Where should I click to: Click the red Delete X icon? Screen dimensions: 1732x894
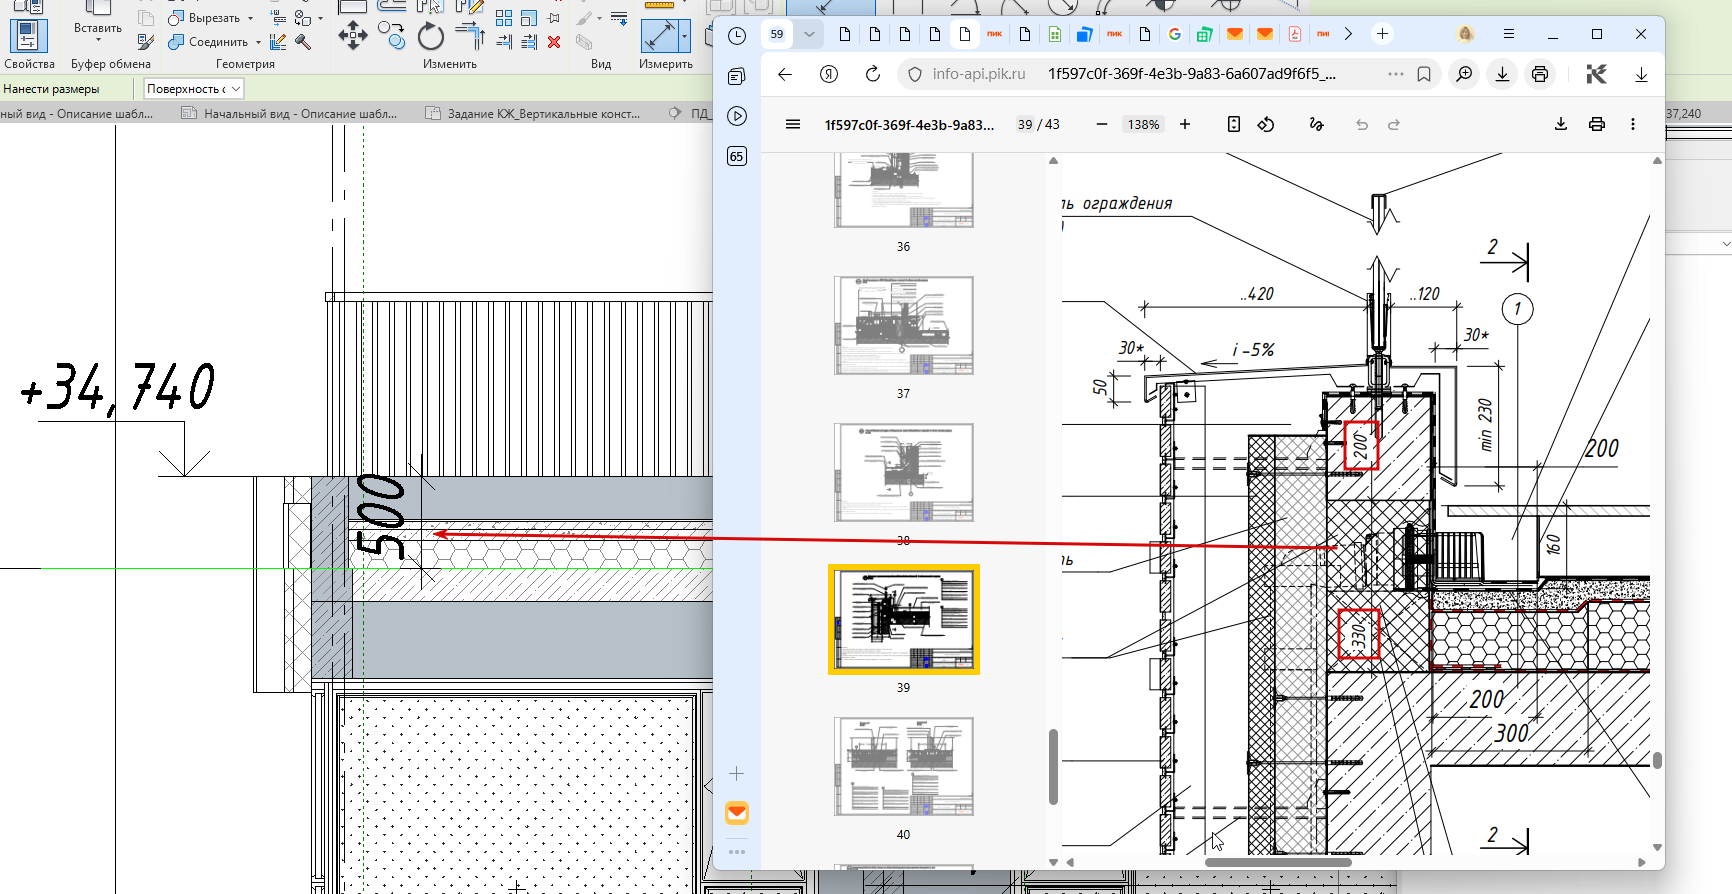pyautogui.click(x=554, y=42)
